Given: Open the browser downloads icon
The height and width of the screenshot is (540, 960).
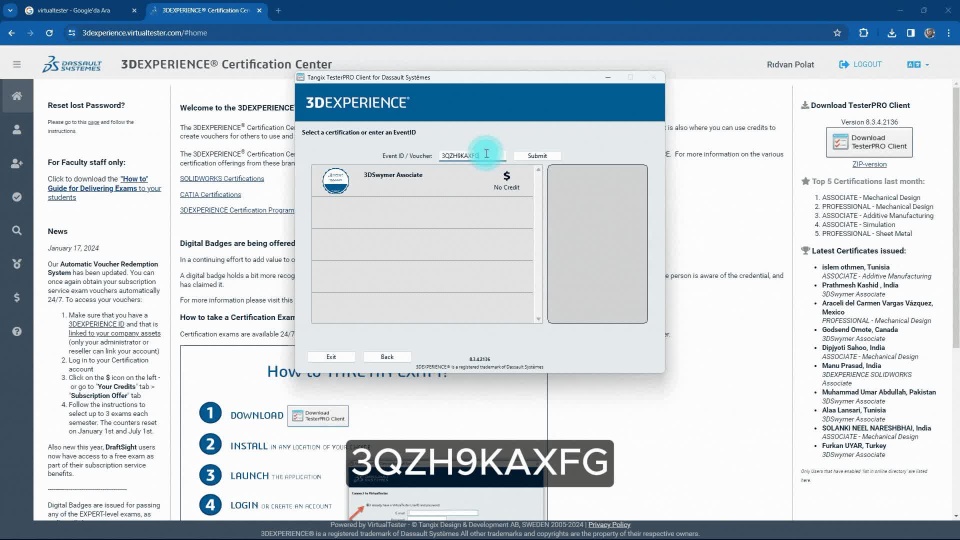Looking at the screenshot, I should [891, 33].
